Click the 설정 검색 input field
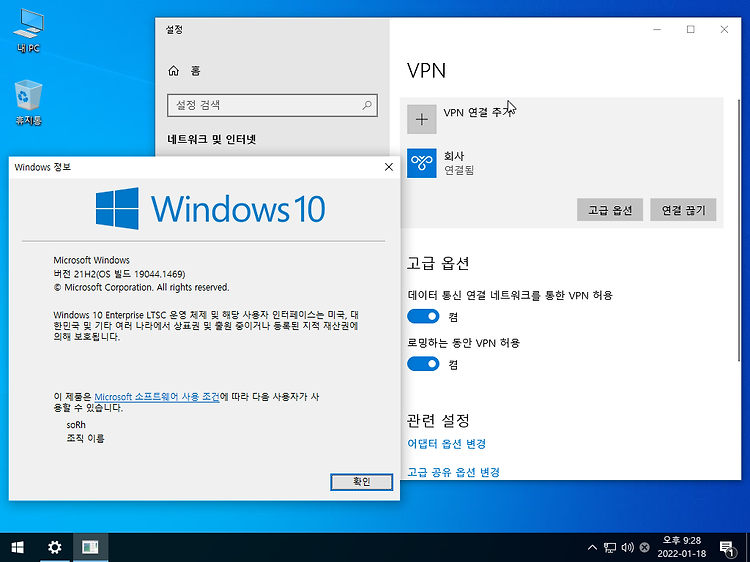 click(x=272, y=105)
